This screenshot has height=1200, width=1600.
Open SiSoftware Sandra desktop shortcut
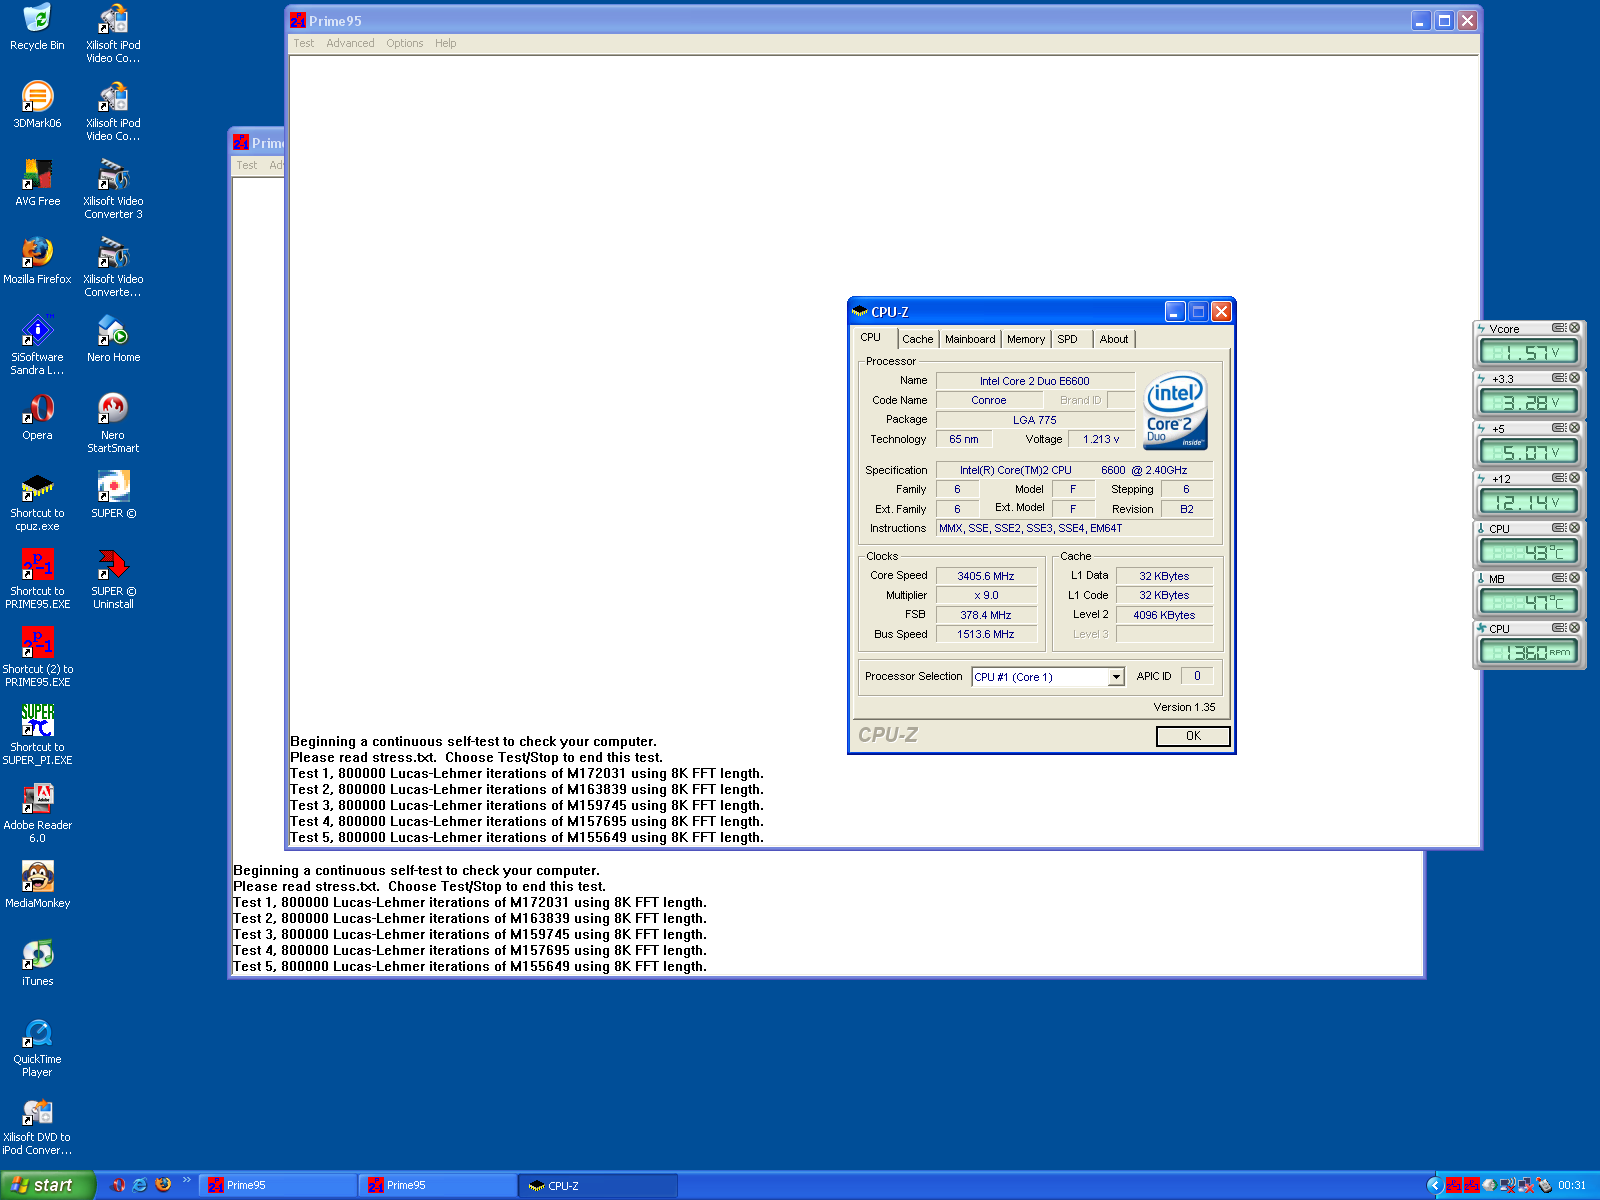pyautogui.click(x=37, y=345)
